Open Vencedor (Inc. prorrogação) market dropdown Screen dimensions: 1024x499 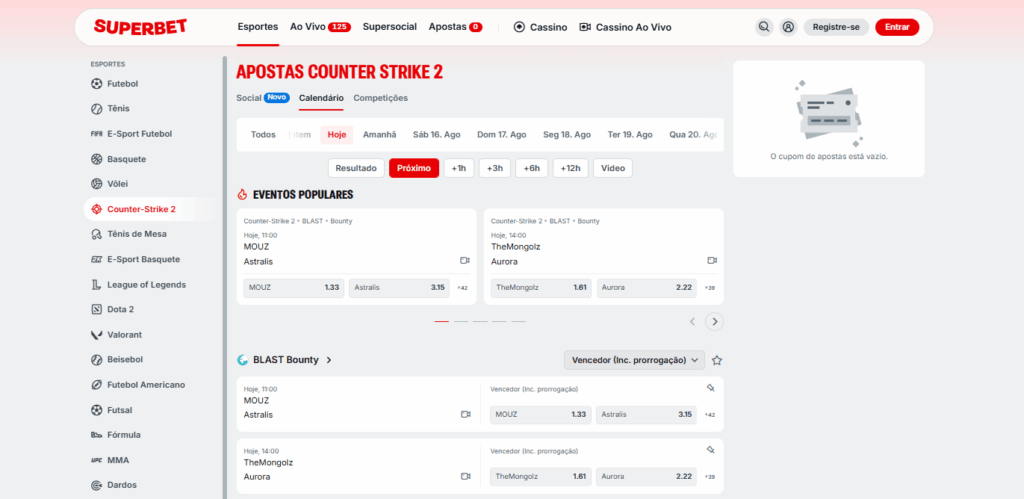click(635, 360)
